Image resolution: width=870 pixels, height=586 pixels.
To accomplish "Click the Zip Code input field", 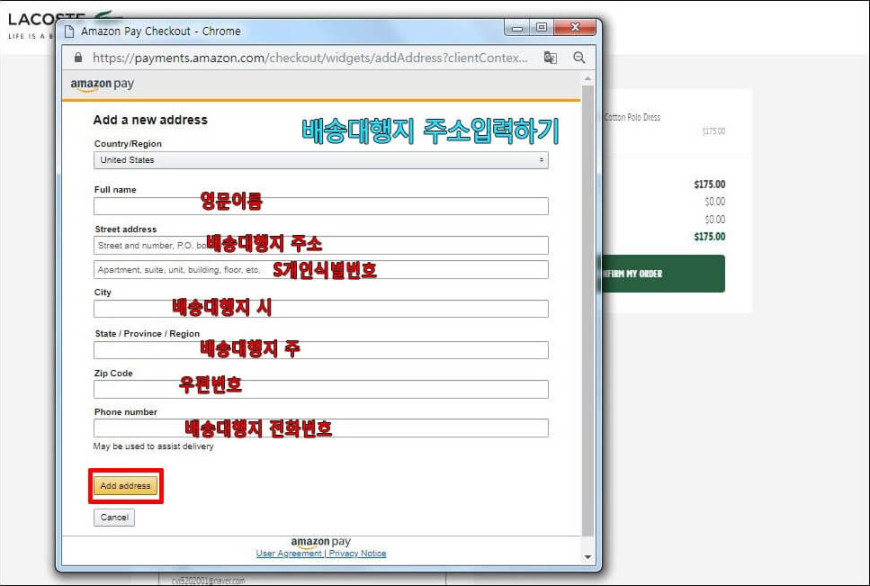I will [321, 389].
